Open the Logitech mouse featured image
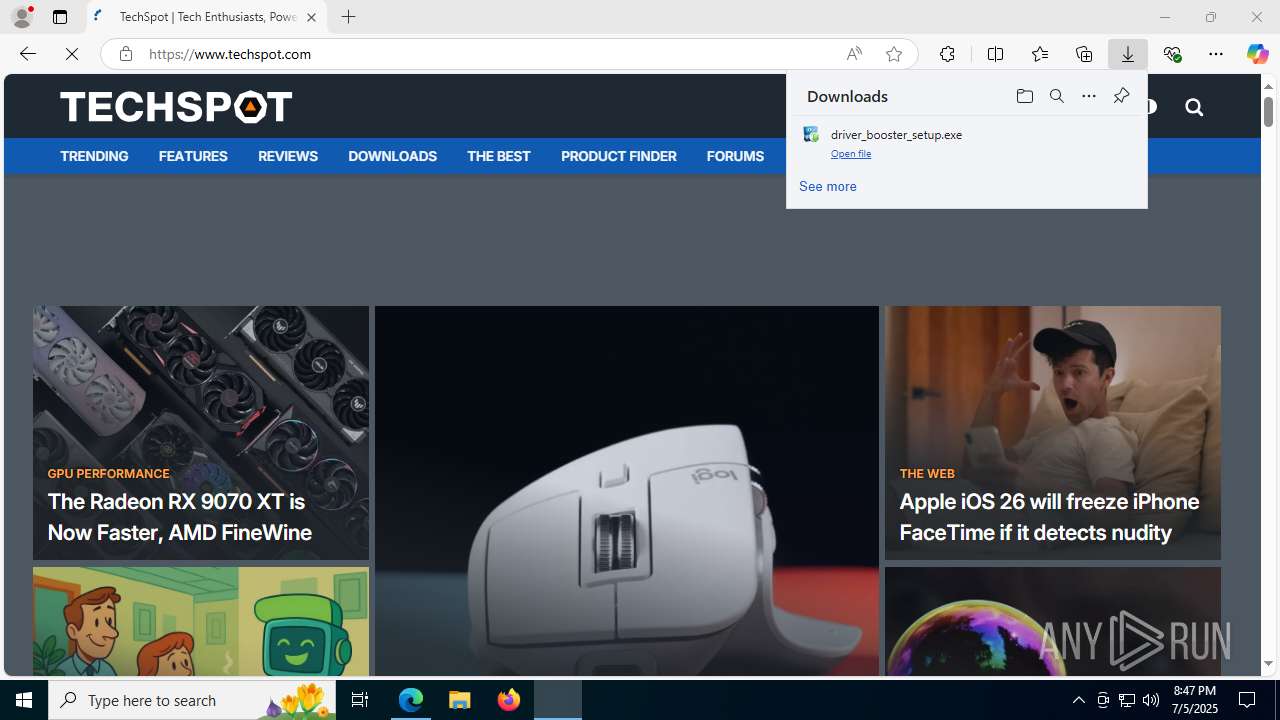This screenshot has height=720, width=1280. pos(627,491)
